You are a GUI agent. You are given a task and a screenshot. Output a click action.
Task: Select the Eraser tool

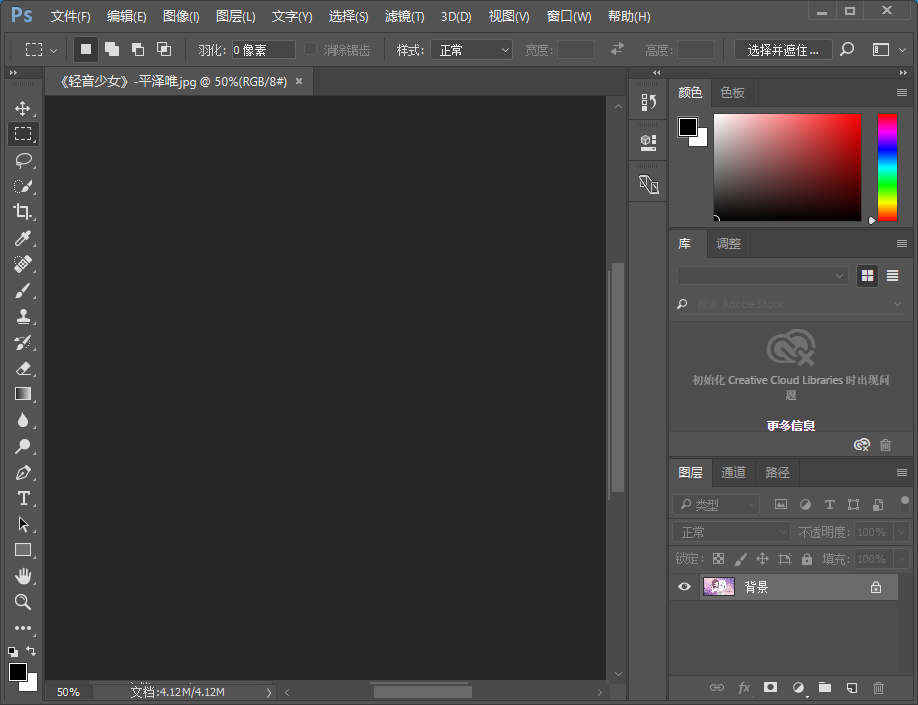(x=23, y=368)
